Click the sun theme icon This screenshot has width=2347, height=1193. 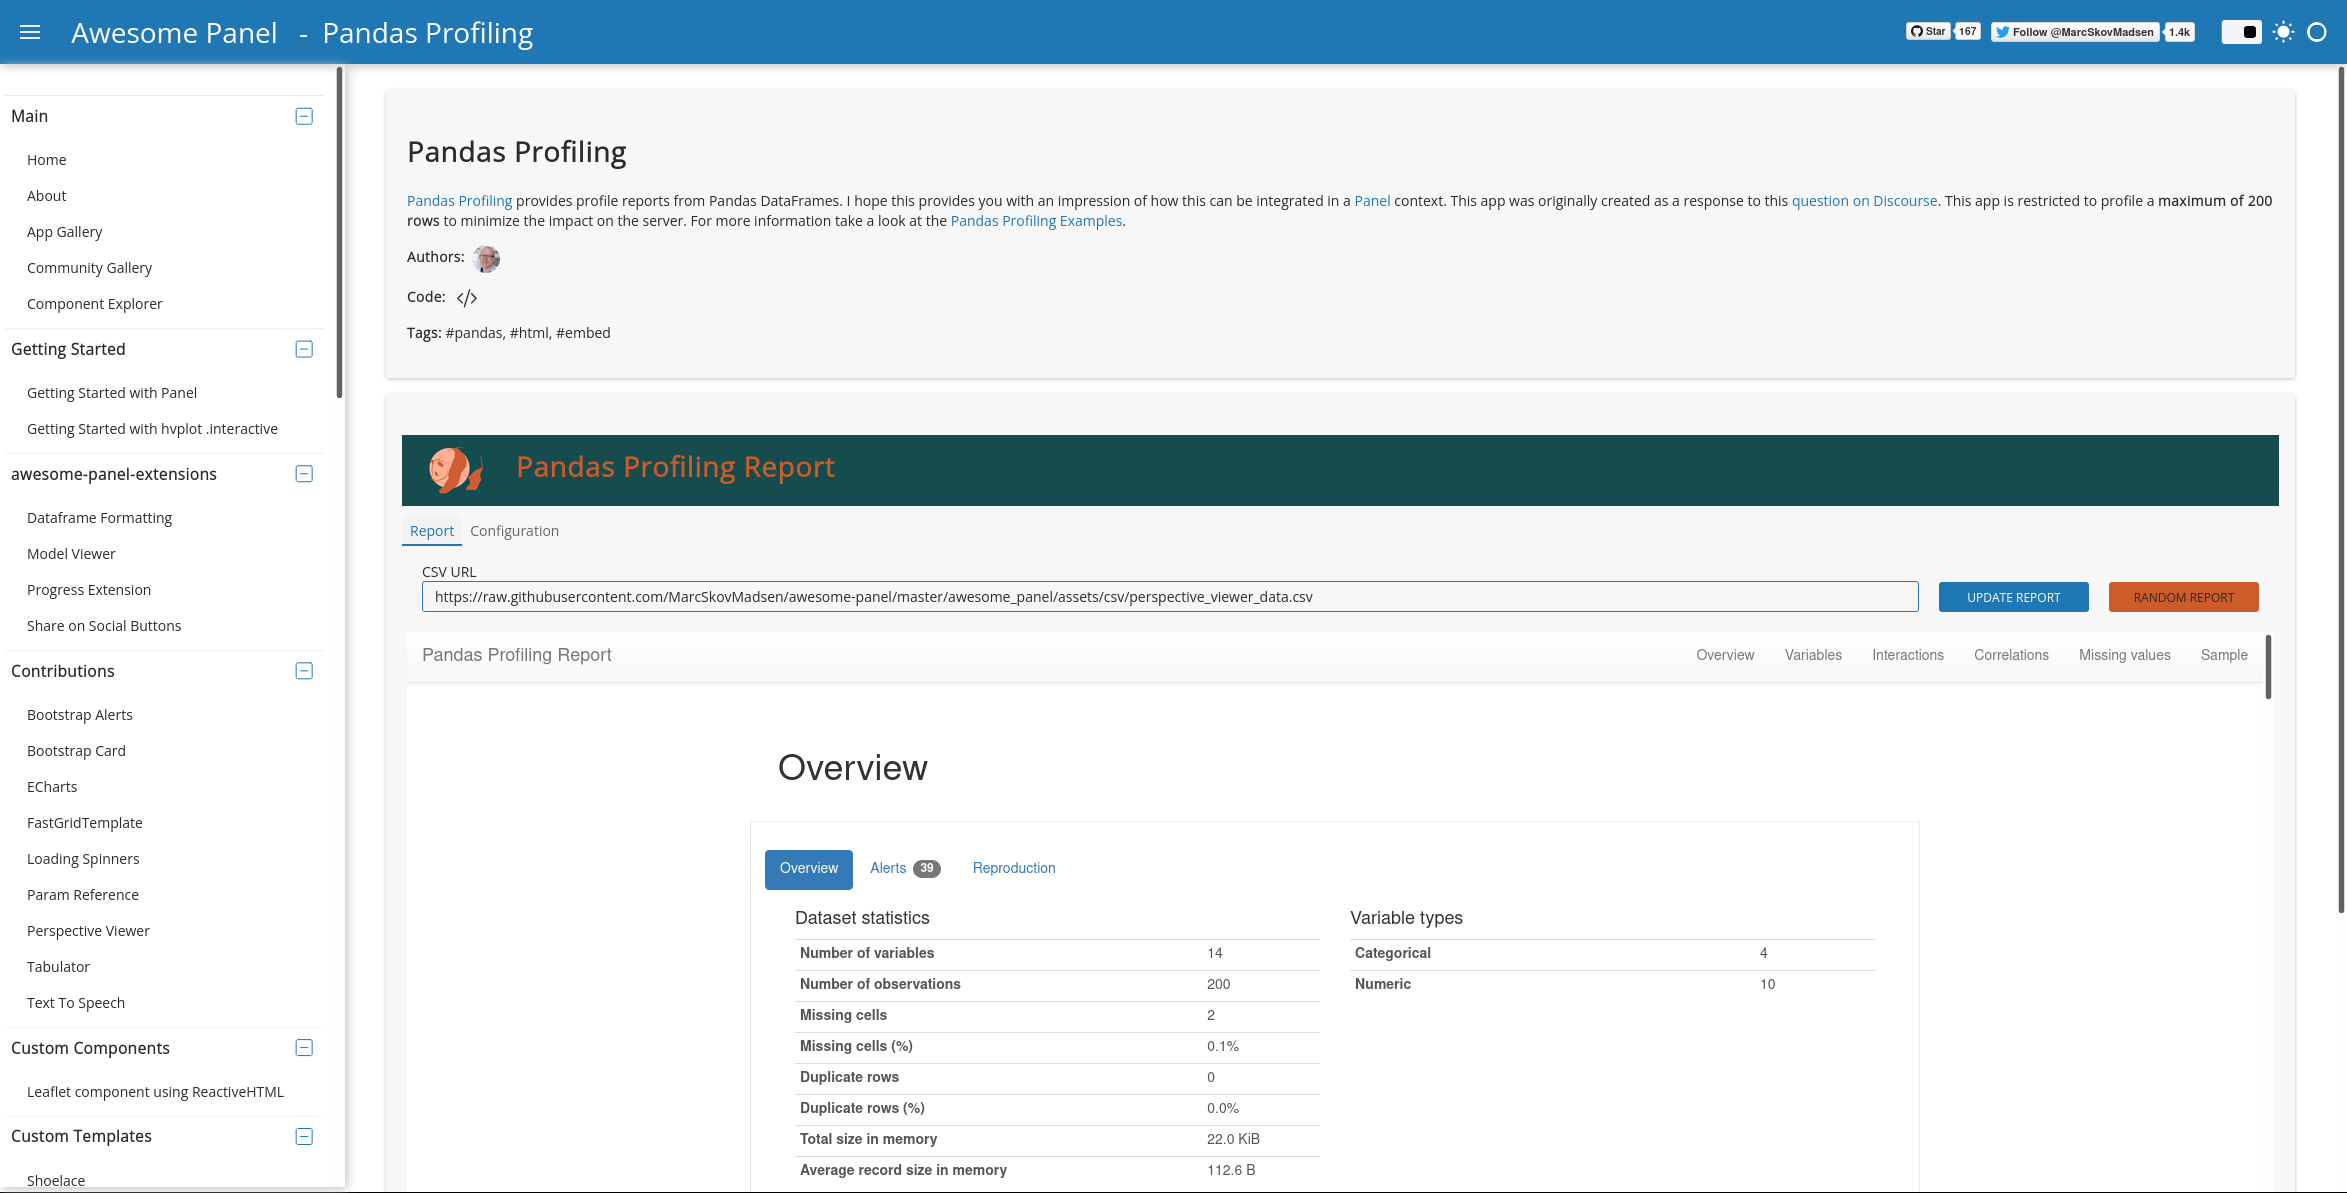2283,32
